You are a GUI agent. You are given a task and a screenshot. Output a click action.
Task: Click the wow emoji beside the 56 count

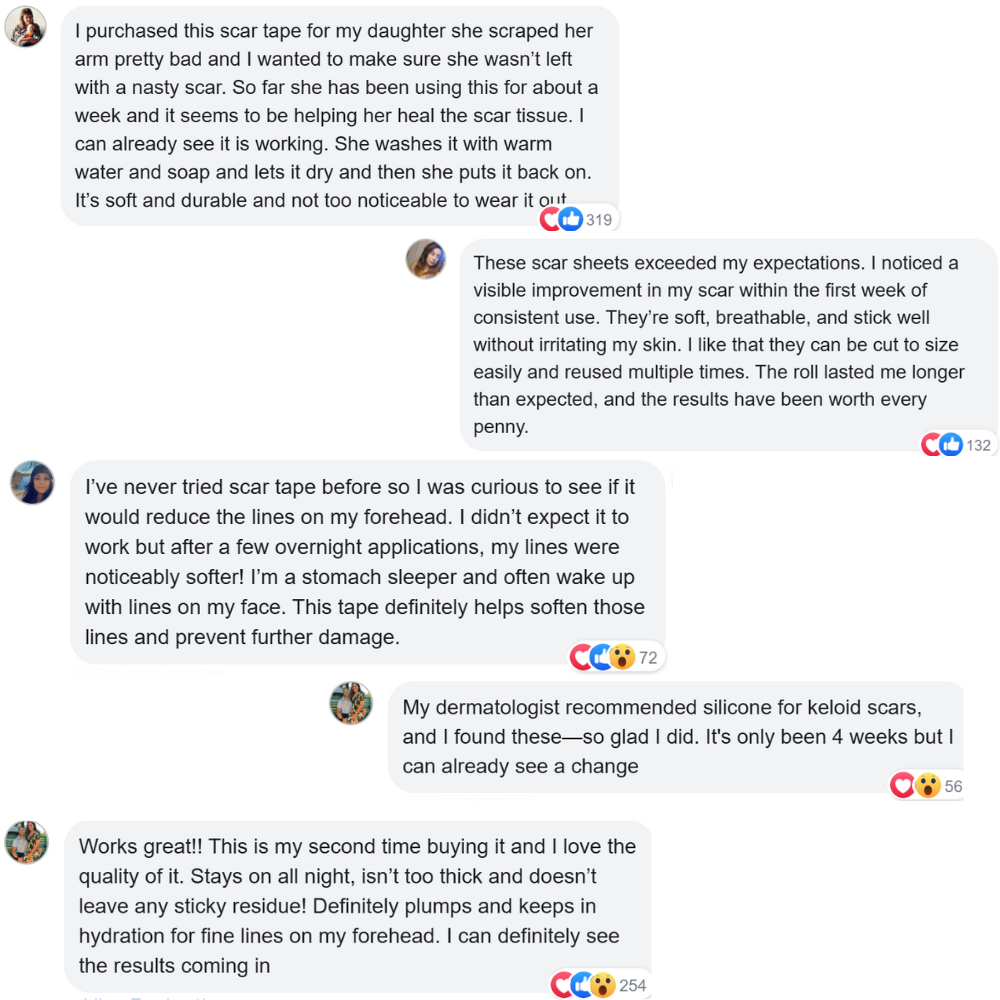[927, 786]
